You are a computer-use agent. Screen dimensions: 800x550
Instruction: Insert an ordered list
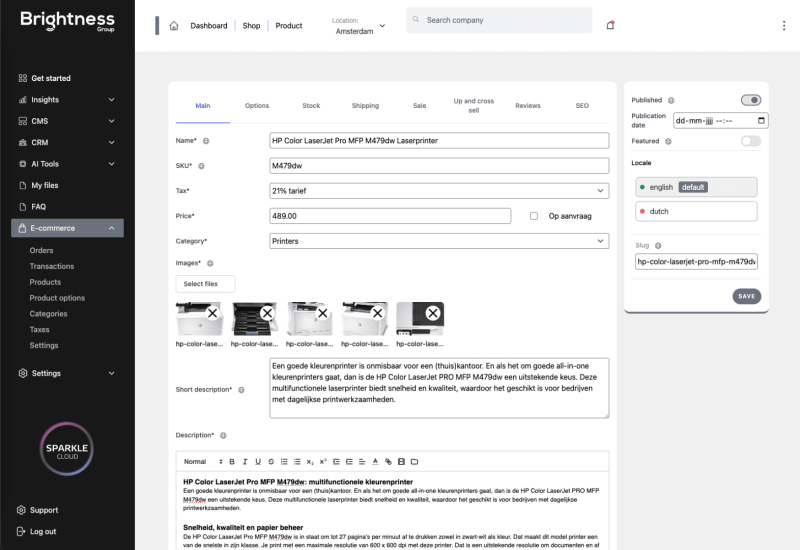(284, 461)
